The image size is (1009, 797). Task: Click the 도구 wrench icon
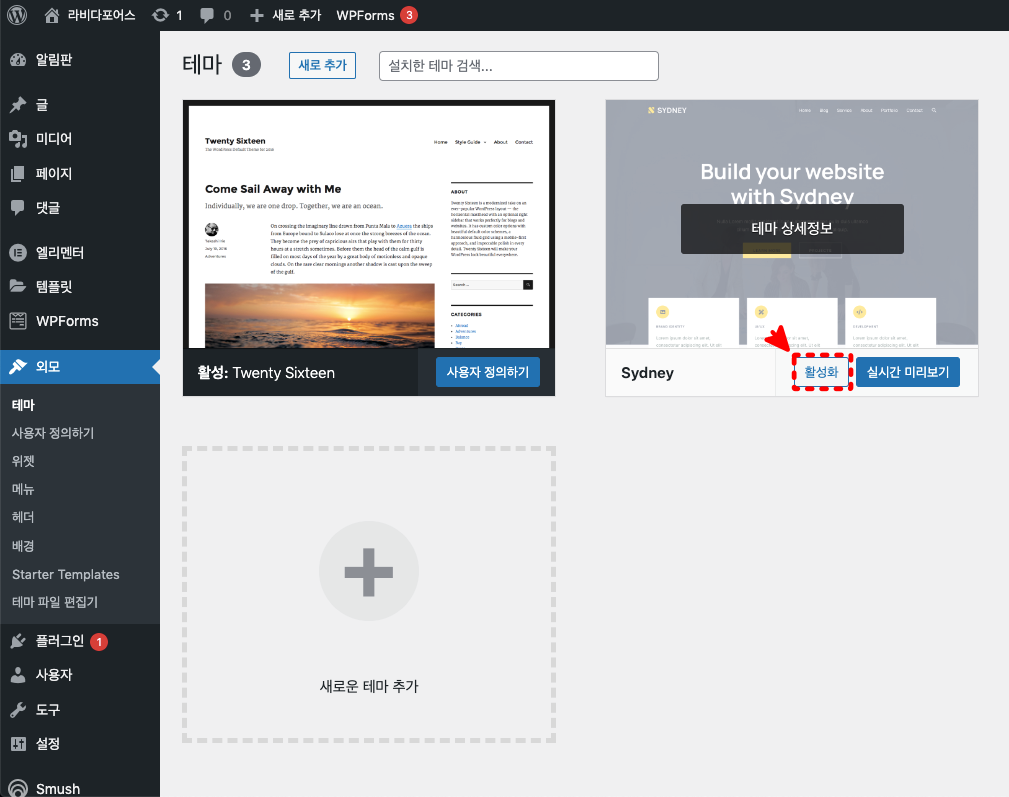pos(18,710)
